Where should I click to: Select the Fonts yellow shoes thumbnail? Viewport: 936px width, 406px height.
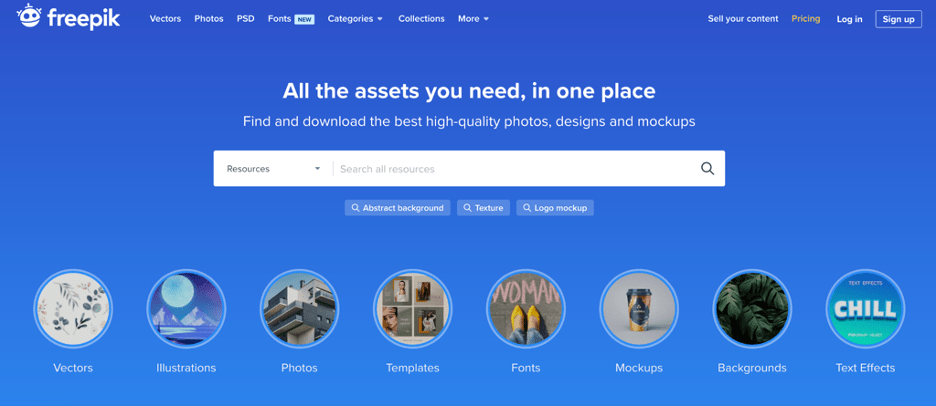[525, 309]
